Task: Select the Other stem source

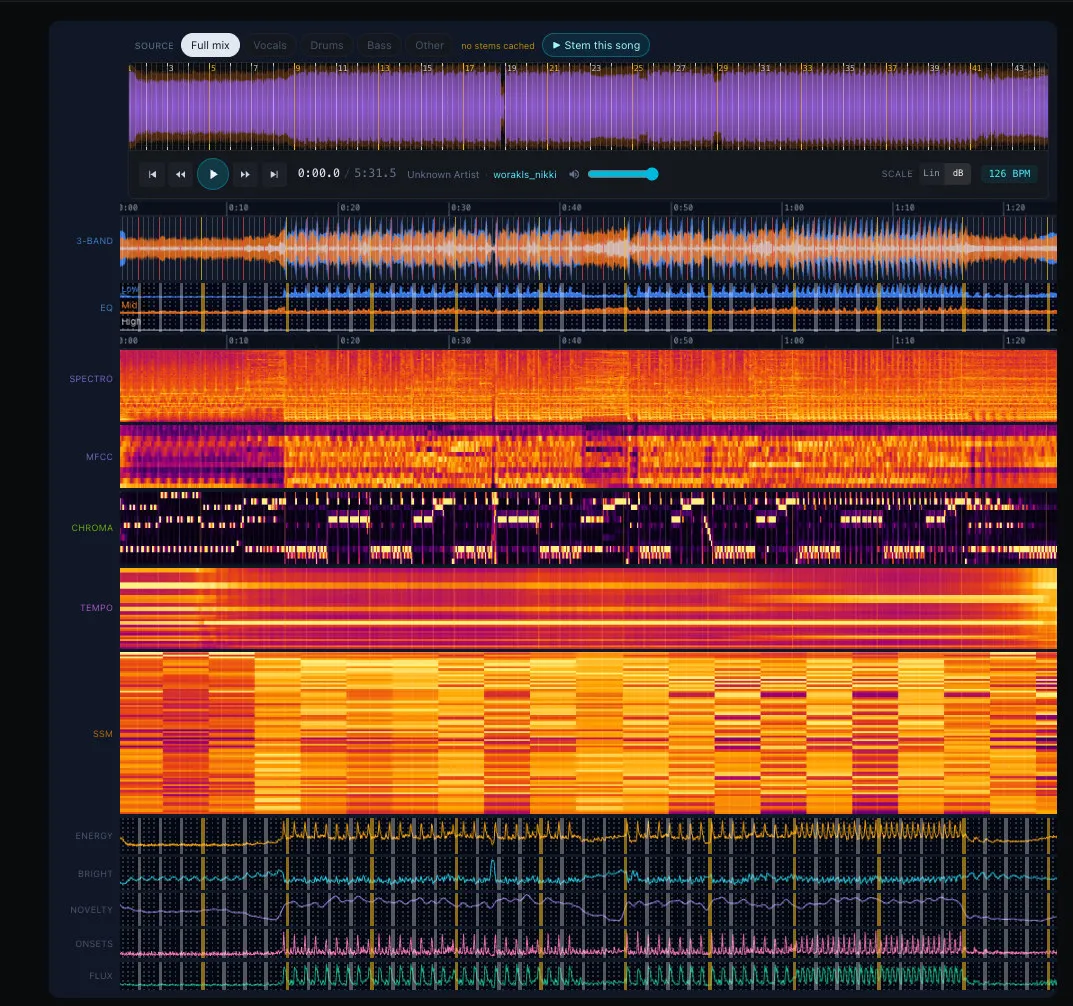Action: coord(429,45)
